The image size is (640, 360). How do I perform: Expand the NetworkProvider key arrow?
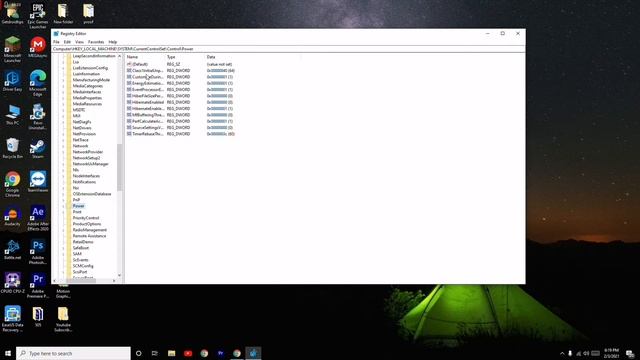(x=63, y=152)
